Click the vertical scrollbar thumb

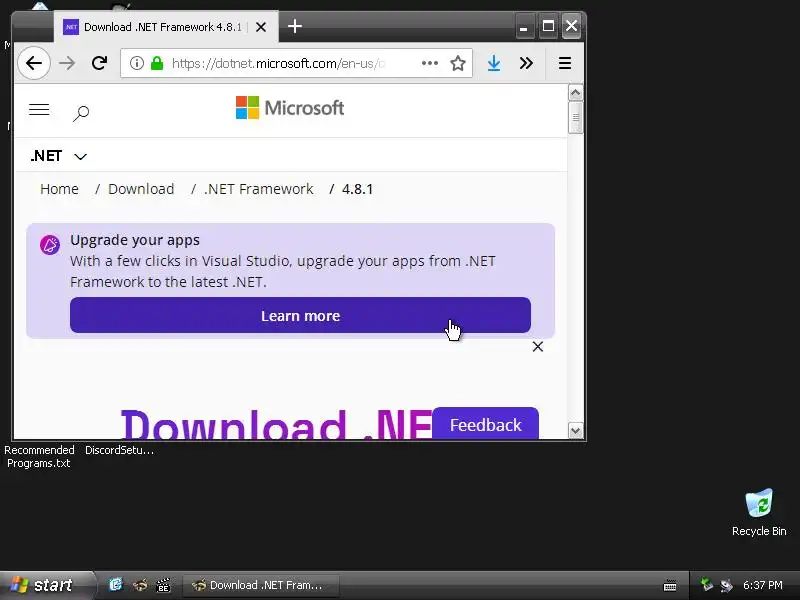click(575, 118)
